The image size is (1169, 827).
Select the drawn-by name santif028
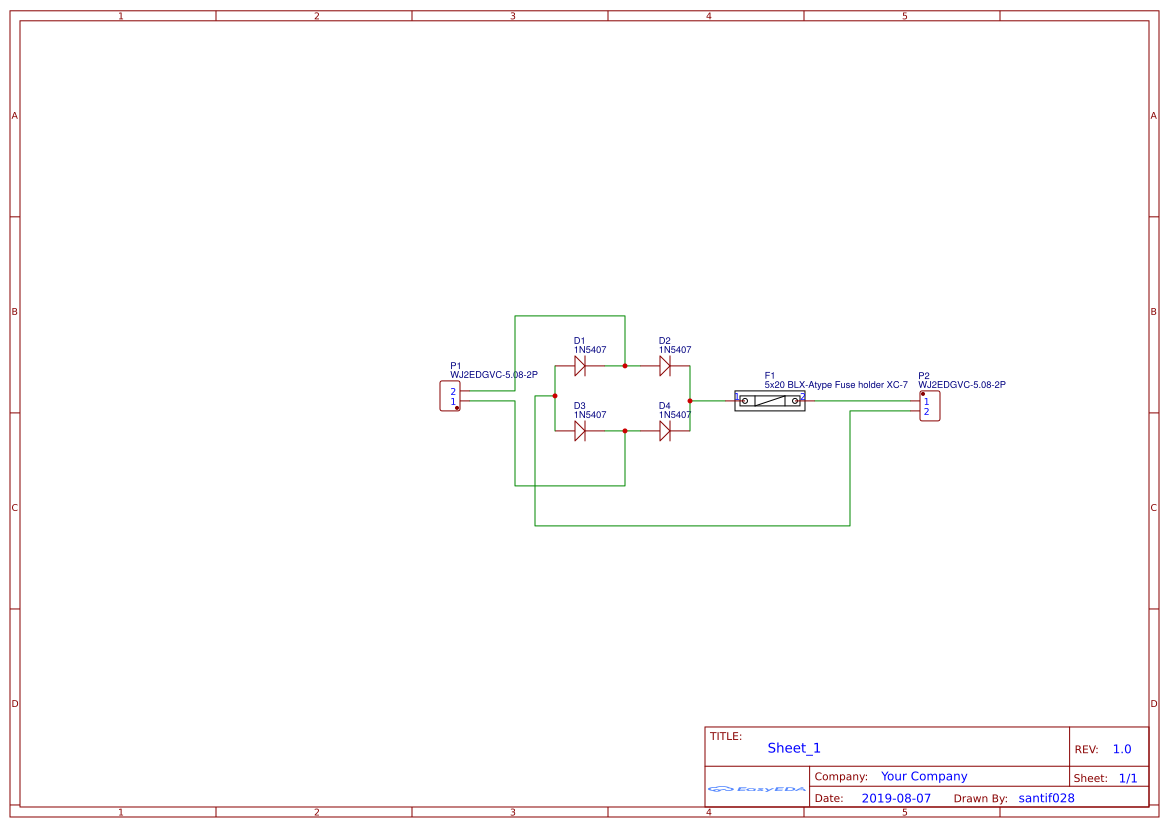(x=1046, y=798)
